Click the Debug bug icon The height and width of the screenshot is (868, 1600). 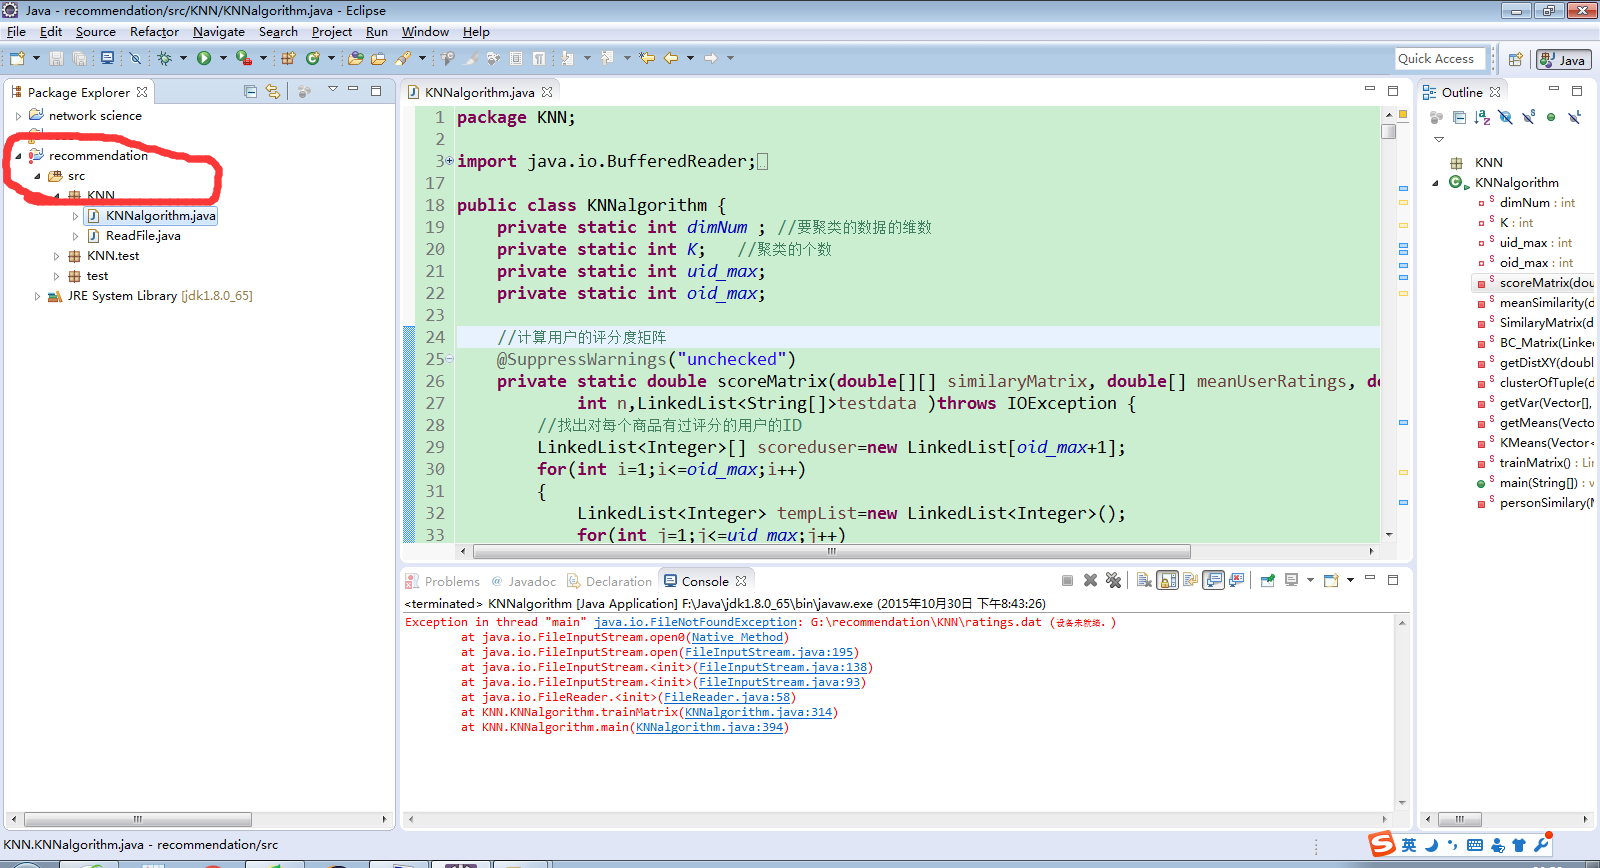point(165,59)
